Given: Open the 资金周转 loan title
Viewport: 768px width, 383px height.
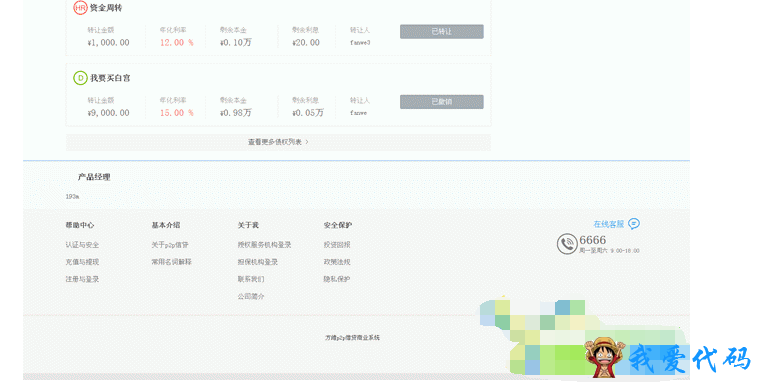Looking at the screenshot, I should click(106, 8).
